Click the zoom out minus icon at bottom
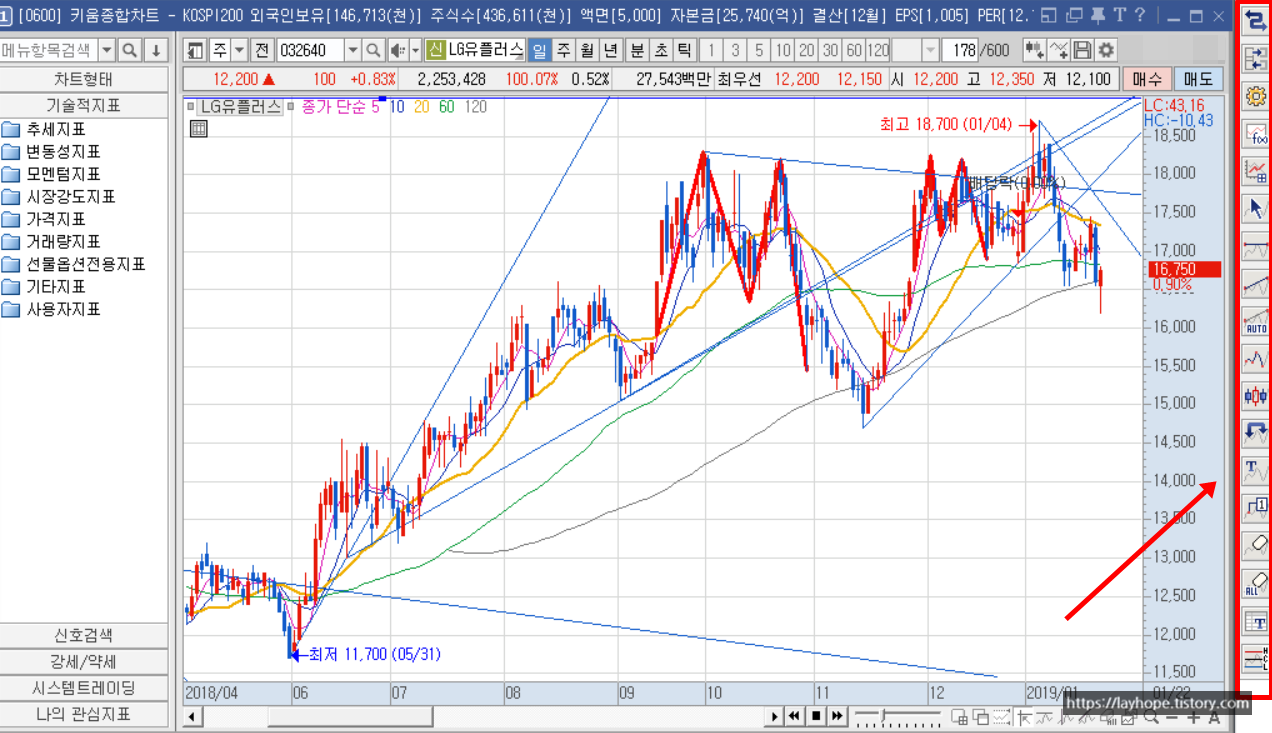 point(1173,716)
